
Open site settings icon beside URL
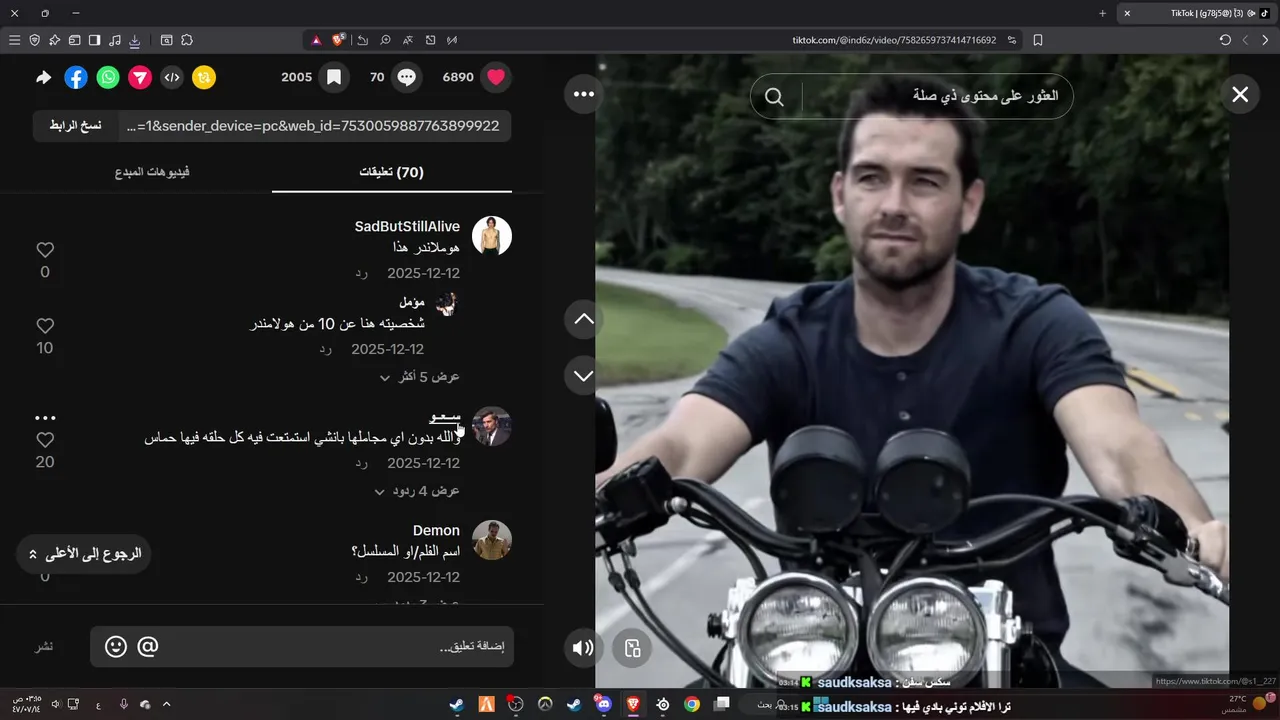pyautogui.click(x=1012, y=40)
